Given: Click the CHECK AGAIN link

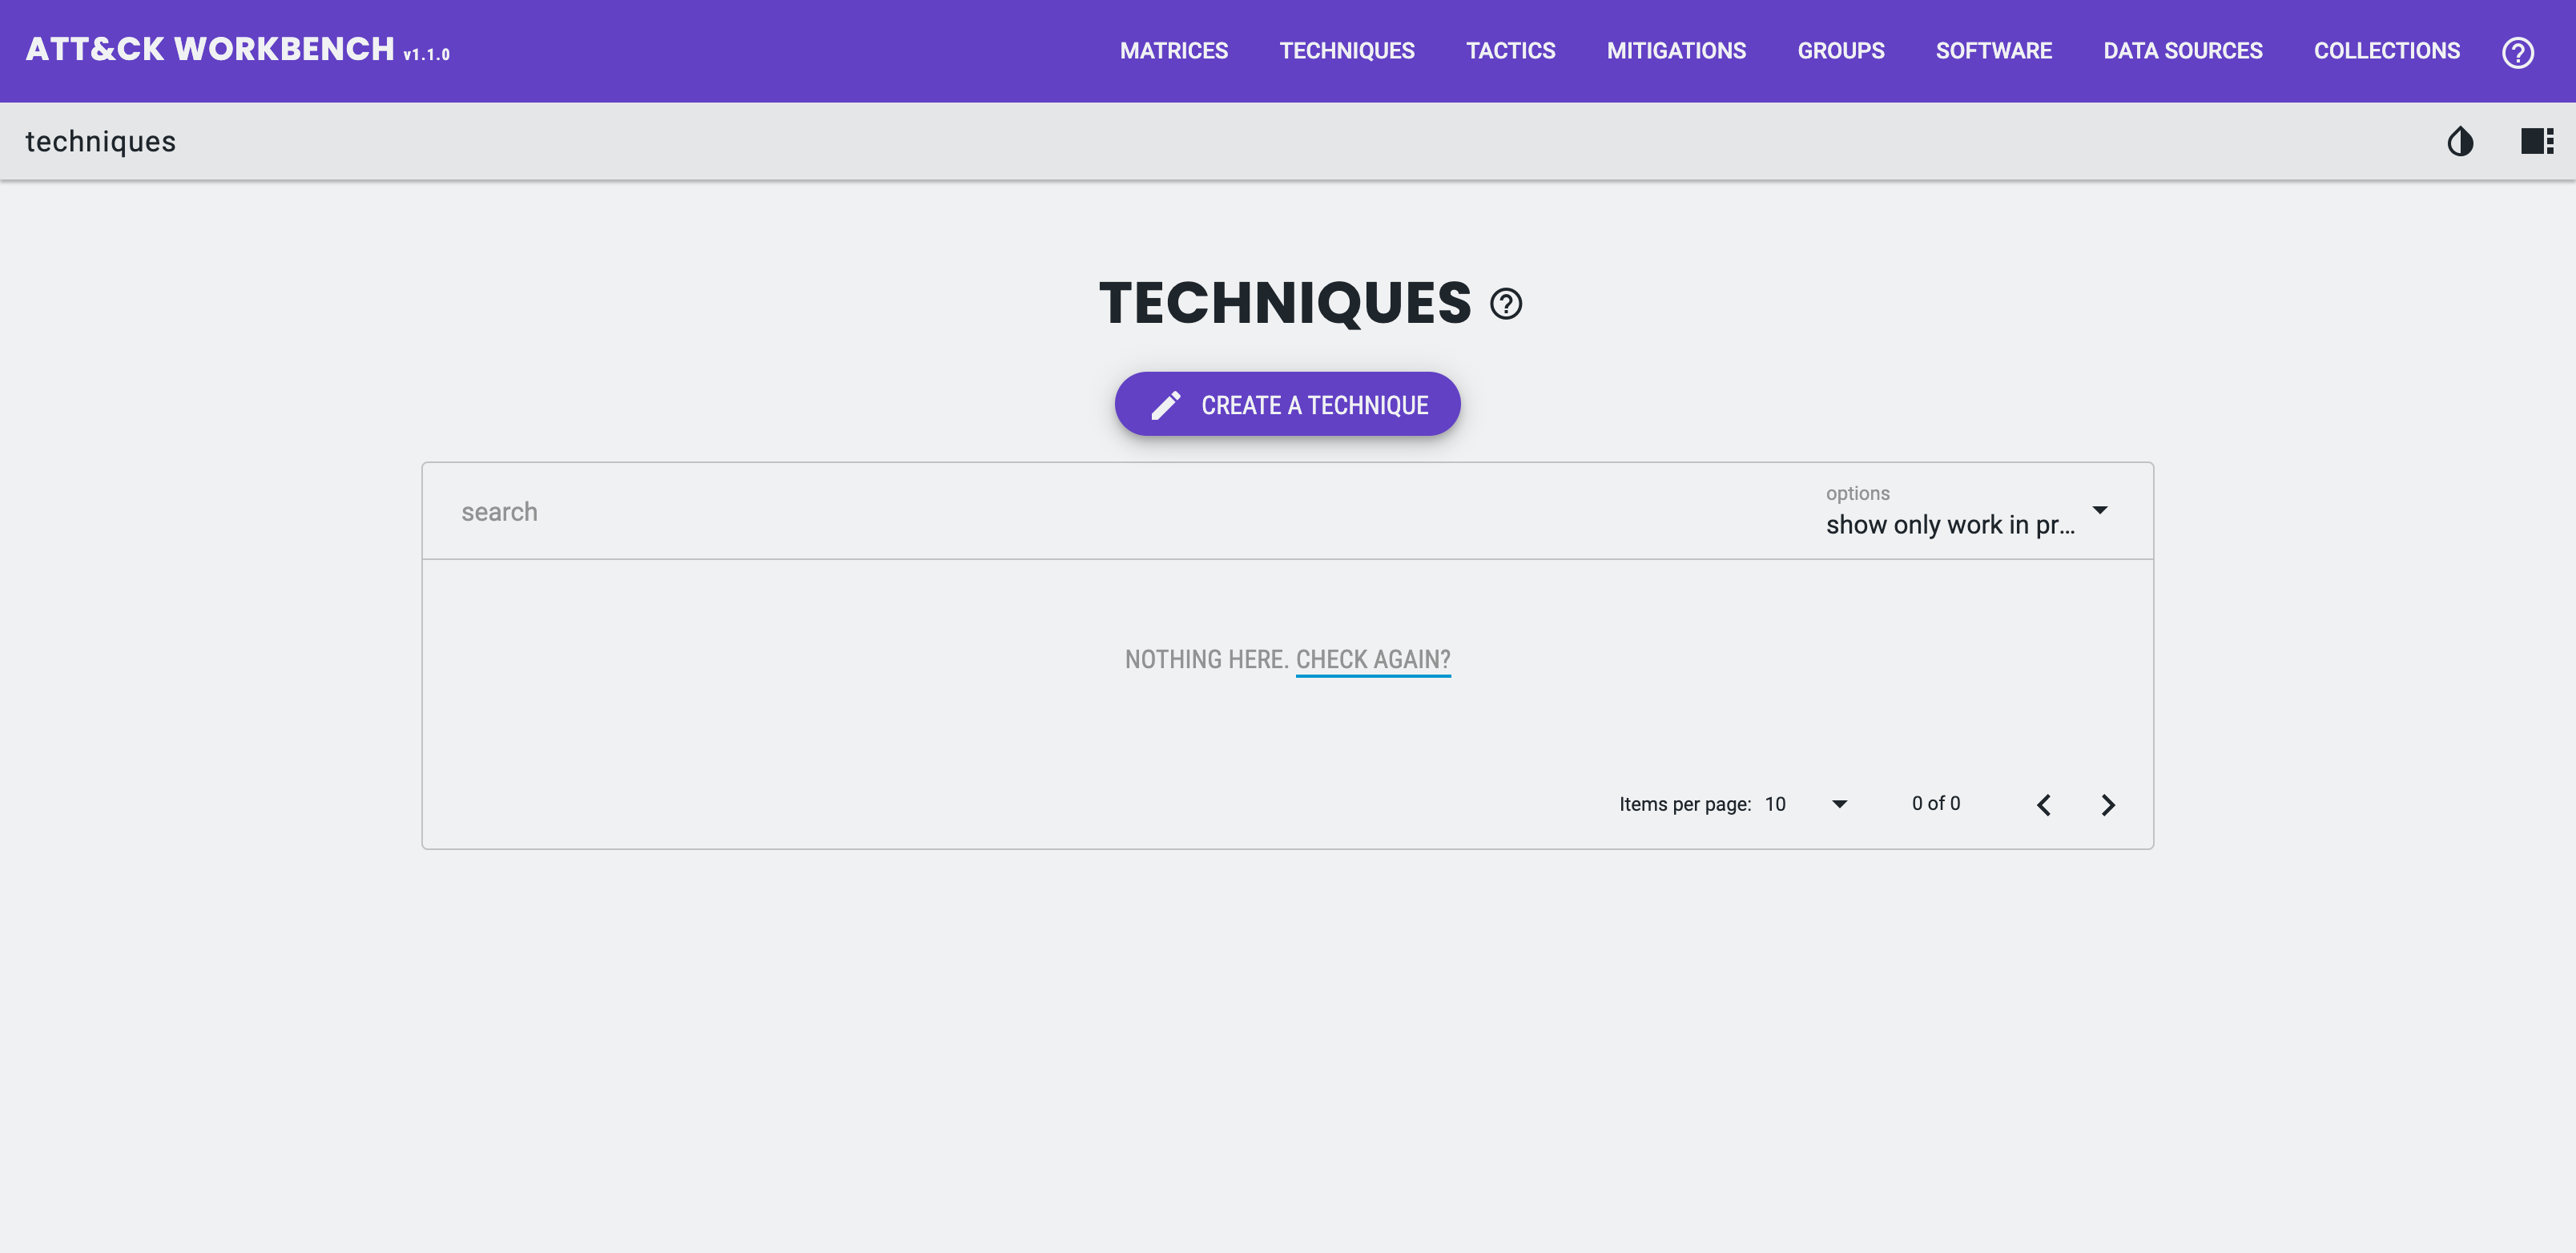Looking at the screenshot, I should (1374, 659).
